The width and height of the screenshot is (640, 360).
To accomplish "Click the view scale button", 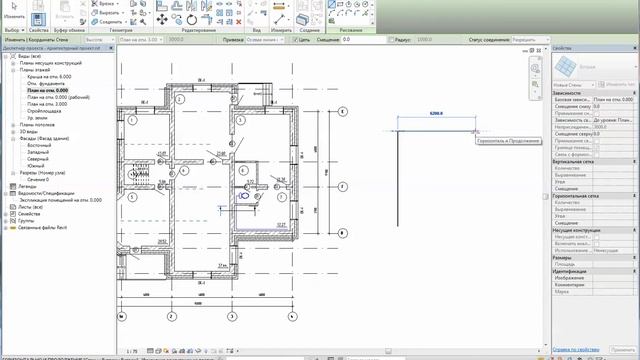I will point(132,351).
